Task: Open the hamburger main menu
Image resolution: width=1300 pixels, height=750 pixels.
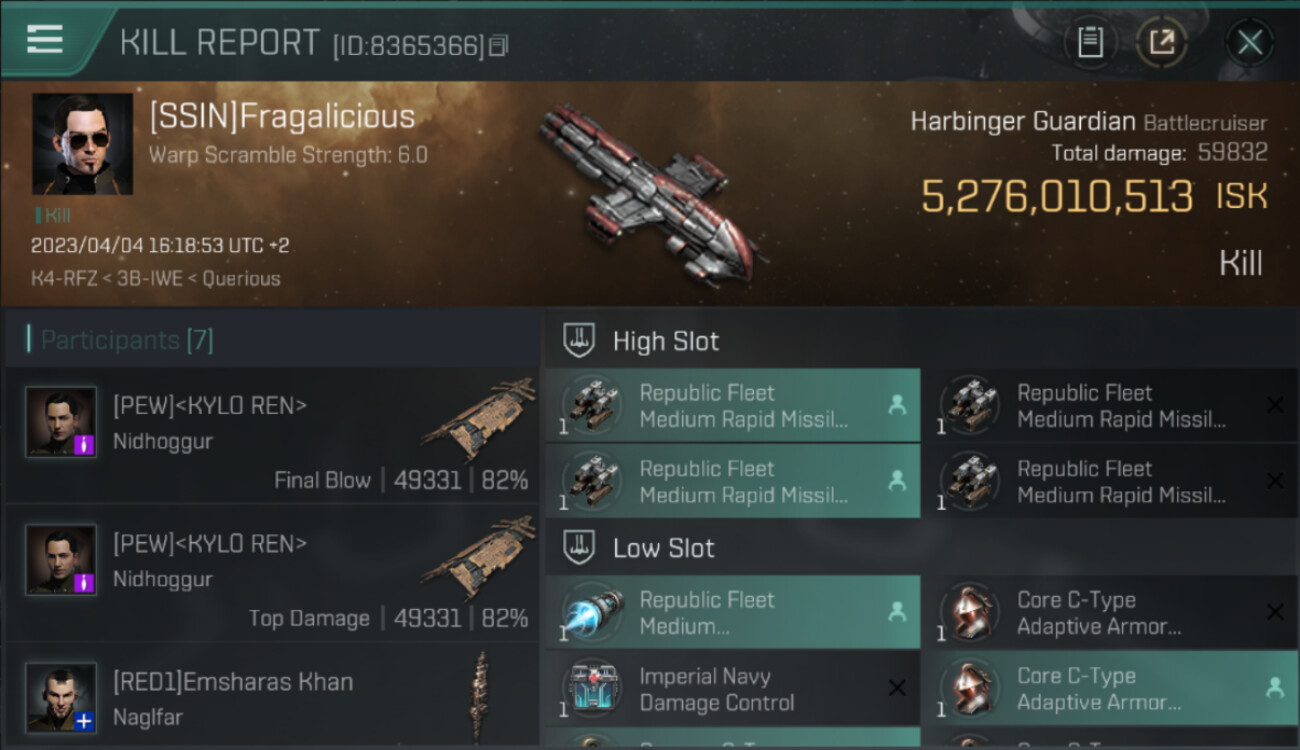Action: pos(45,39)
